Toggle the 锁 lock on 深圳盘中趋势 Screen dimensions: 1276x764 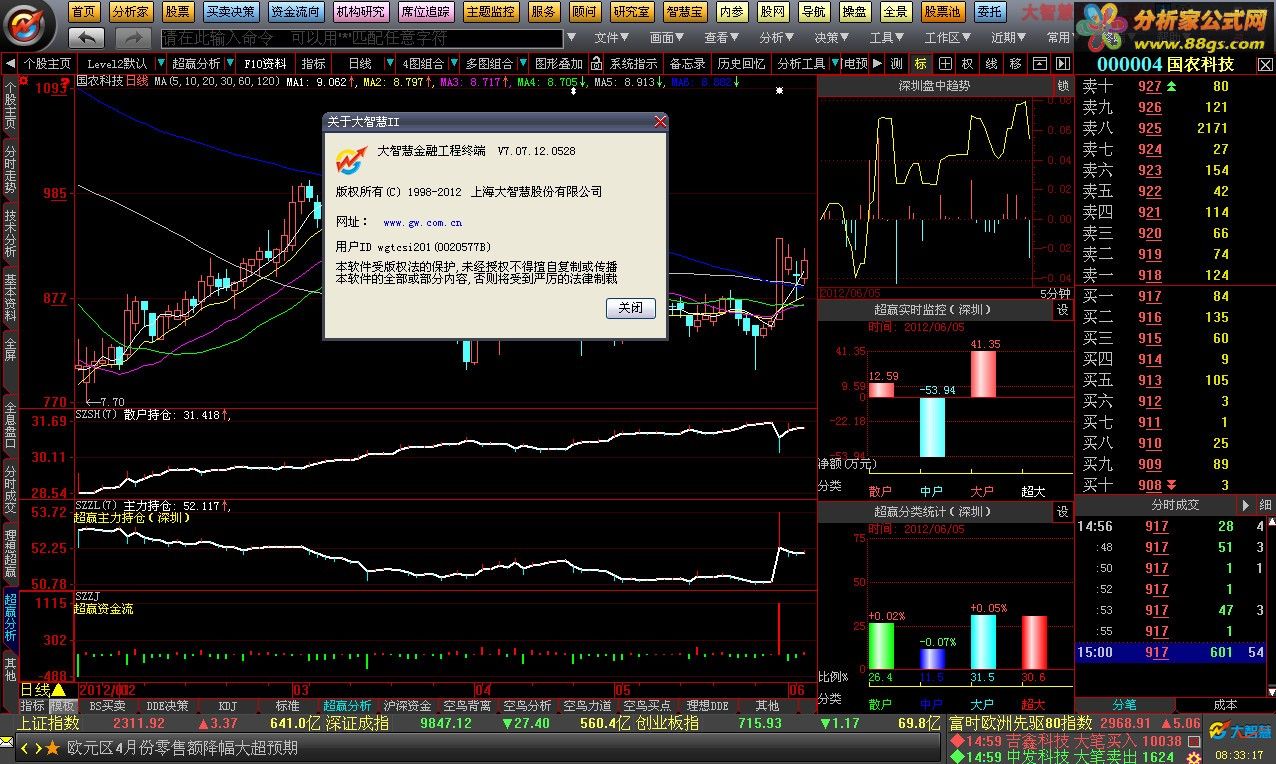[1063, 86]
